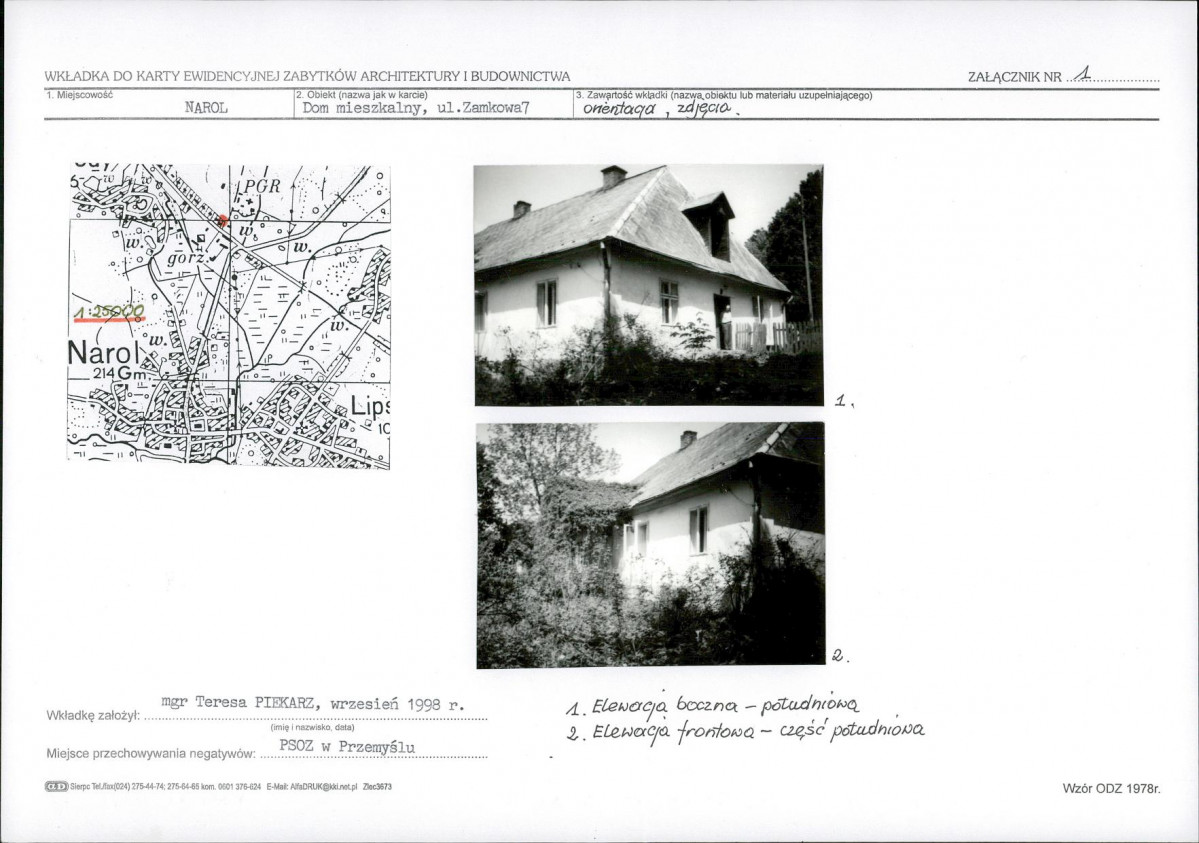Click the object name 'Dom mieszkalny, ul.Zamkowa7'

416,108
